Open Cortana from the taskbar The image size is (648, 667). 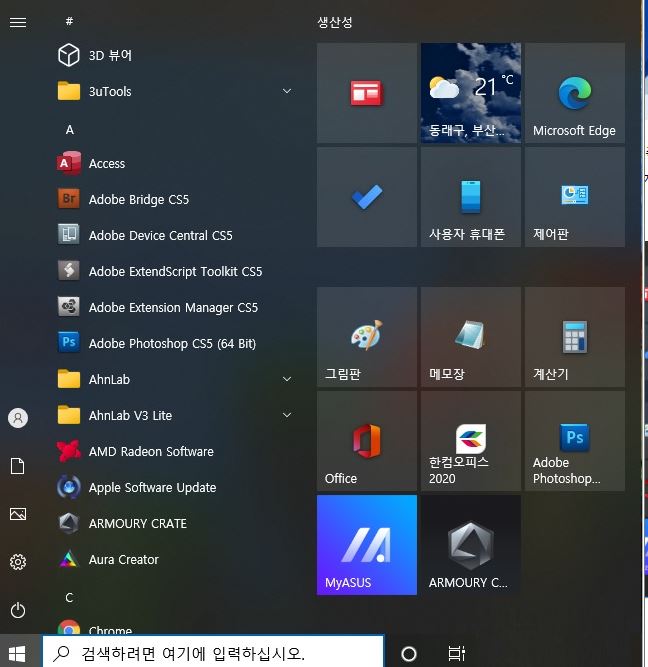click(x=409, y=653)
